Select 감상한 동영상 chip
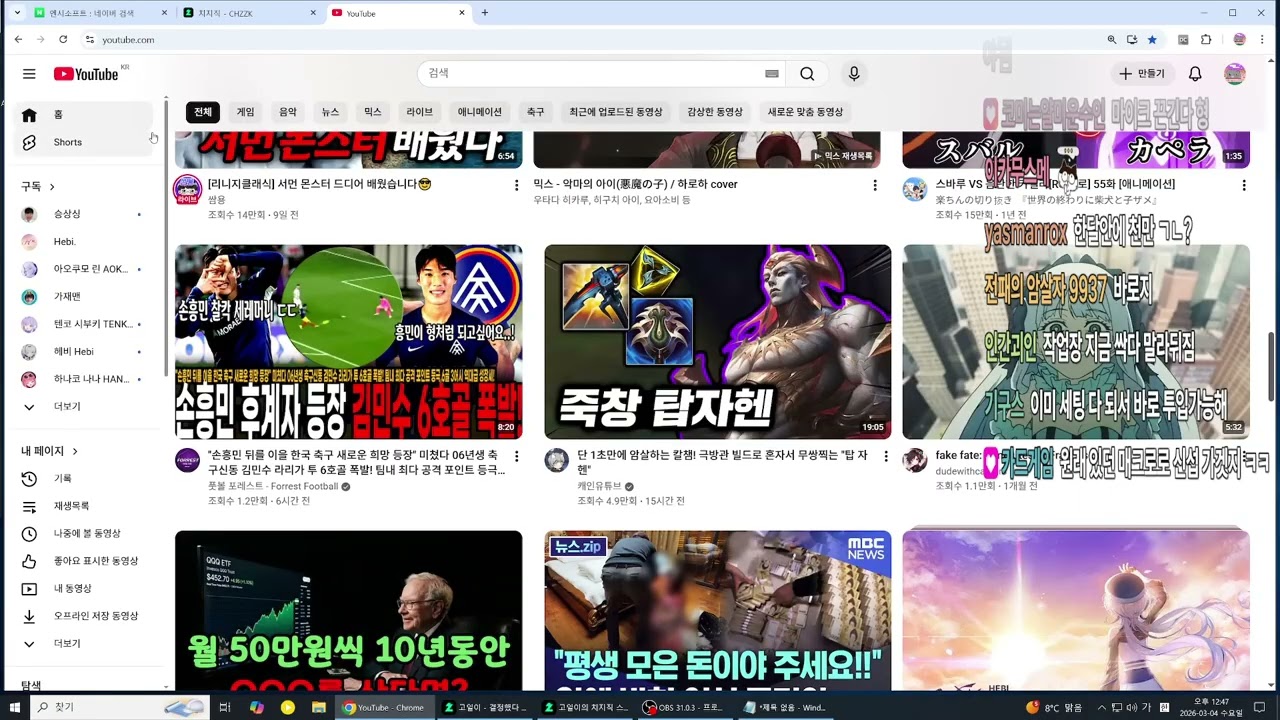This screenshot has height=720, width=1280. tap(715, 112)
